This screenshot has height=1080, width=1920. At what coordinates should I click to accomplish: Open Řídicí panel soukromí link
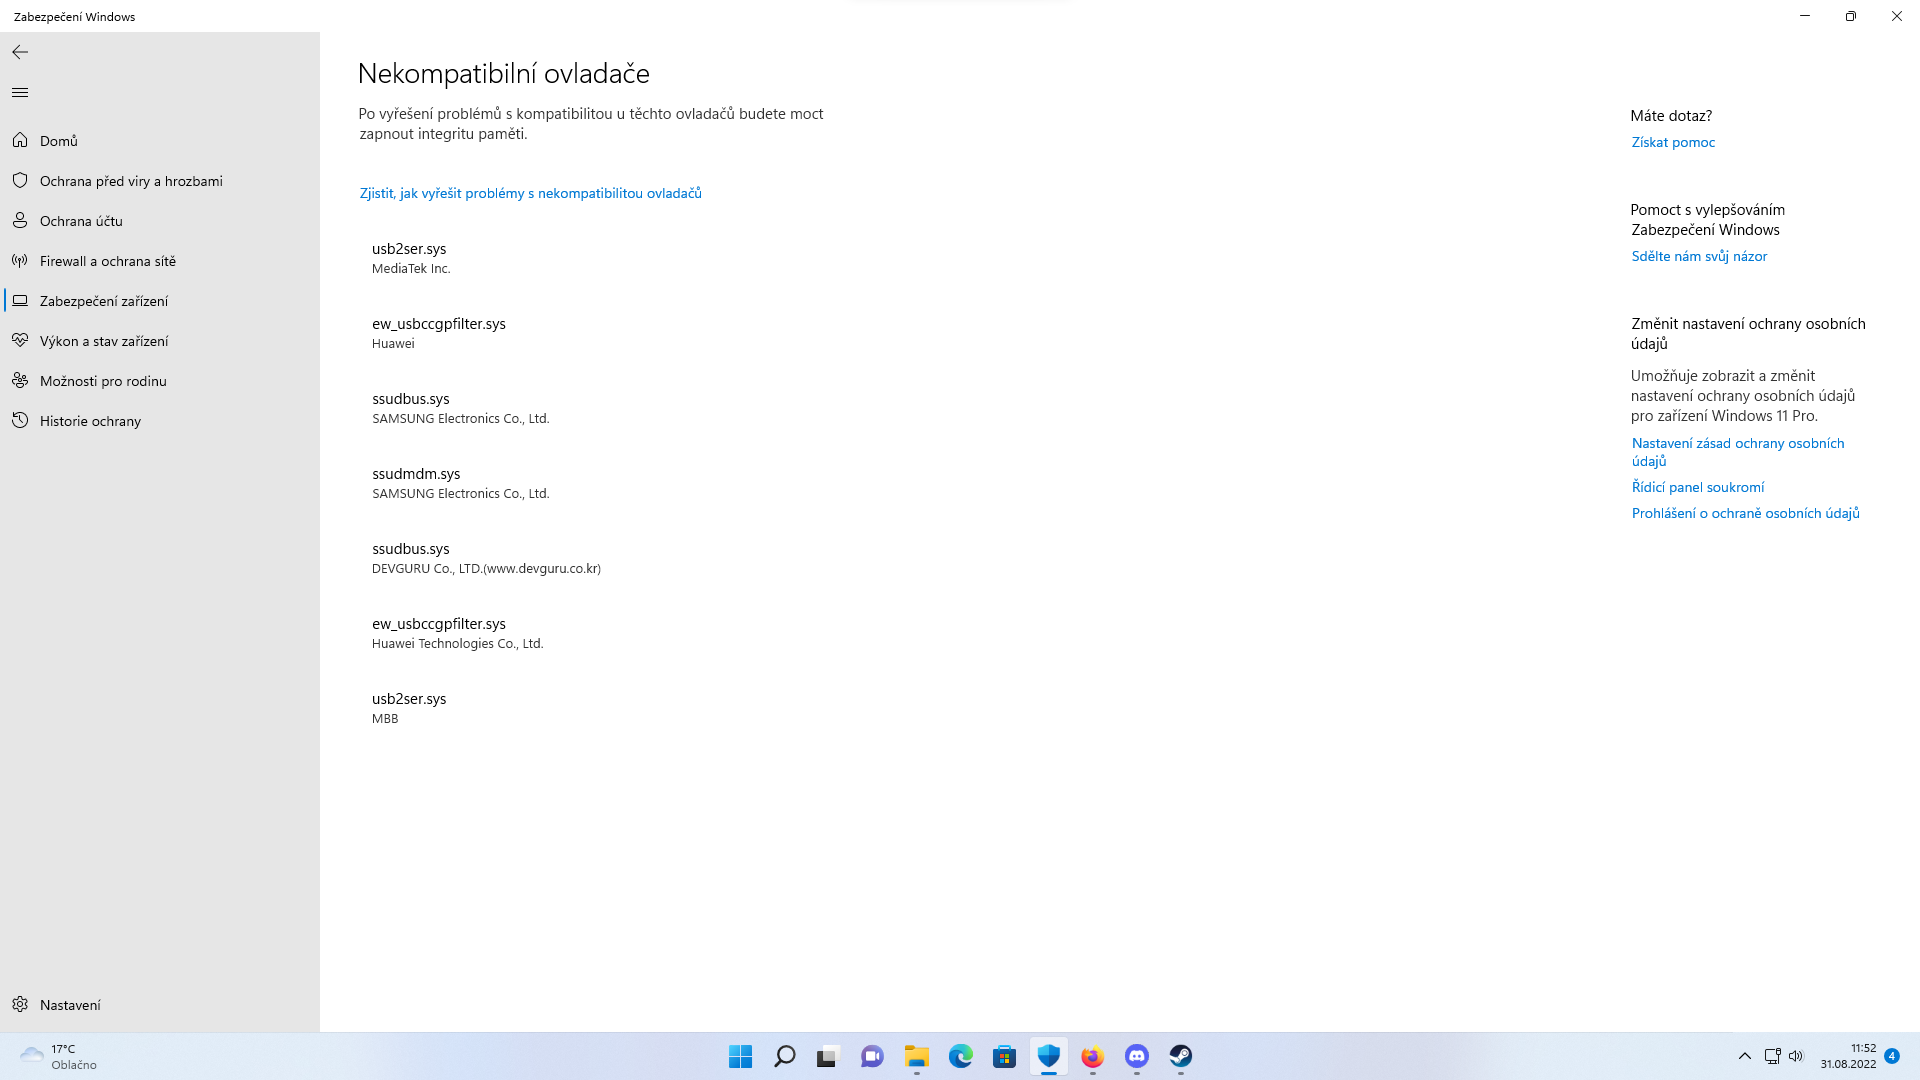[1697, 487]
